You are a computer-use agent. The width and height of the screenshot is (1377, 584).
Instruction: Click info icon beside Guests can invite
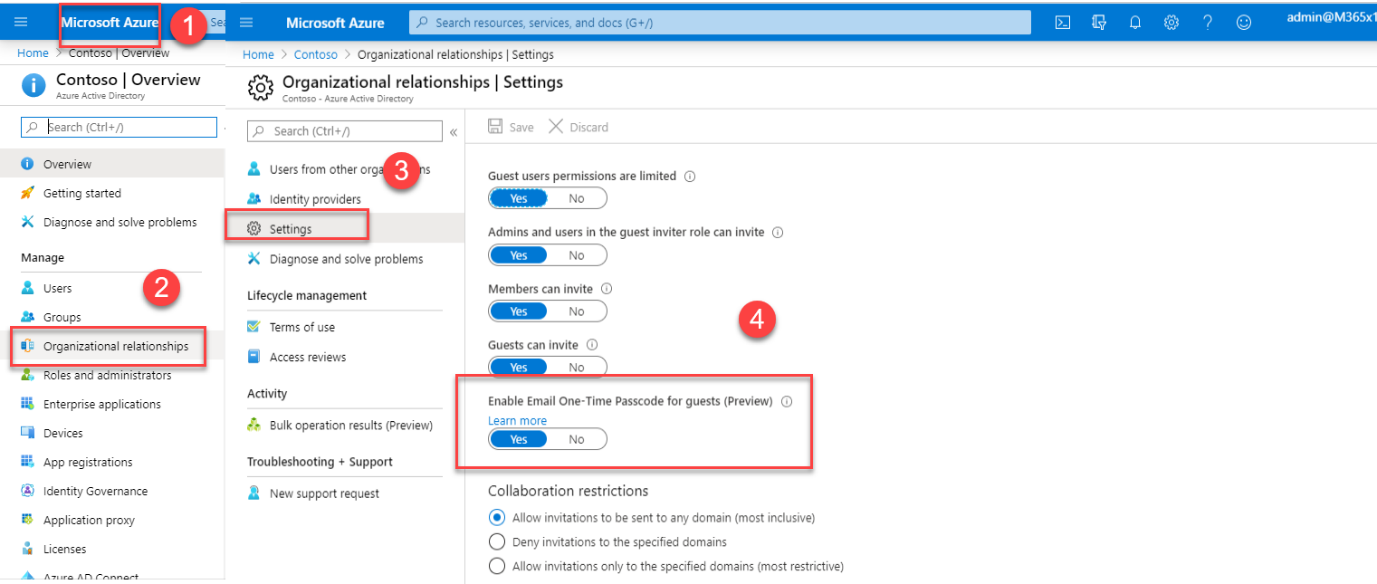pyautogui.click(x=592, y=345)
